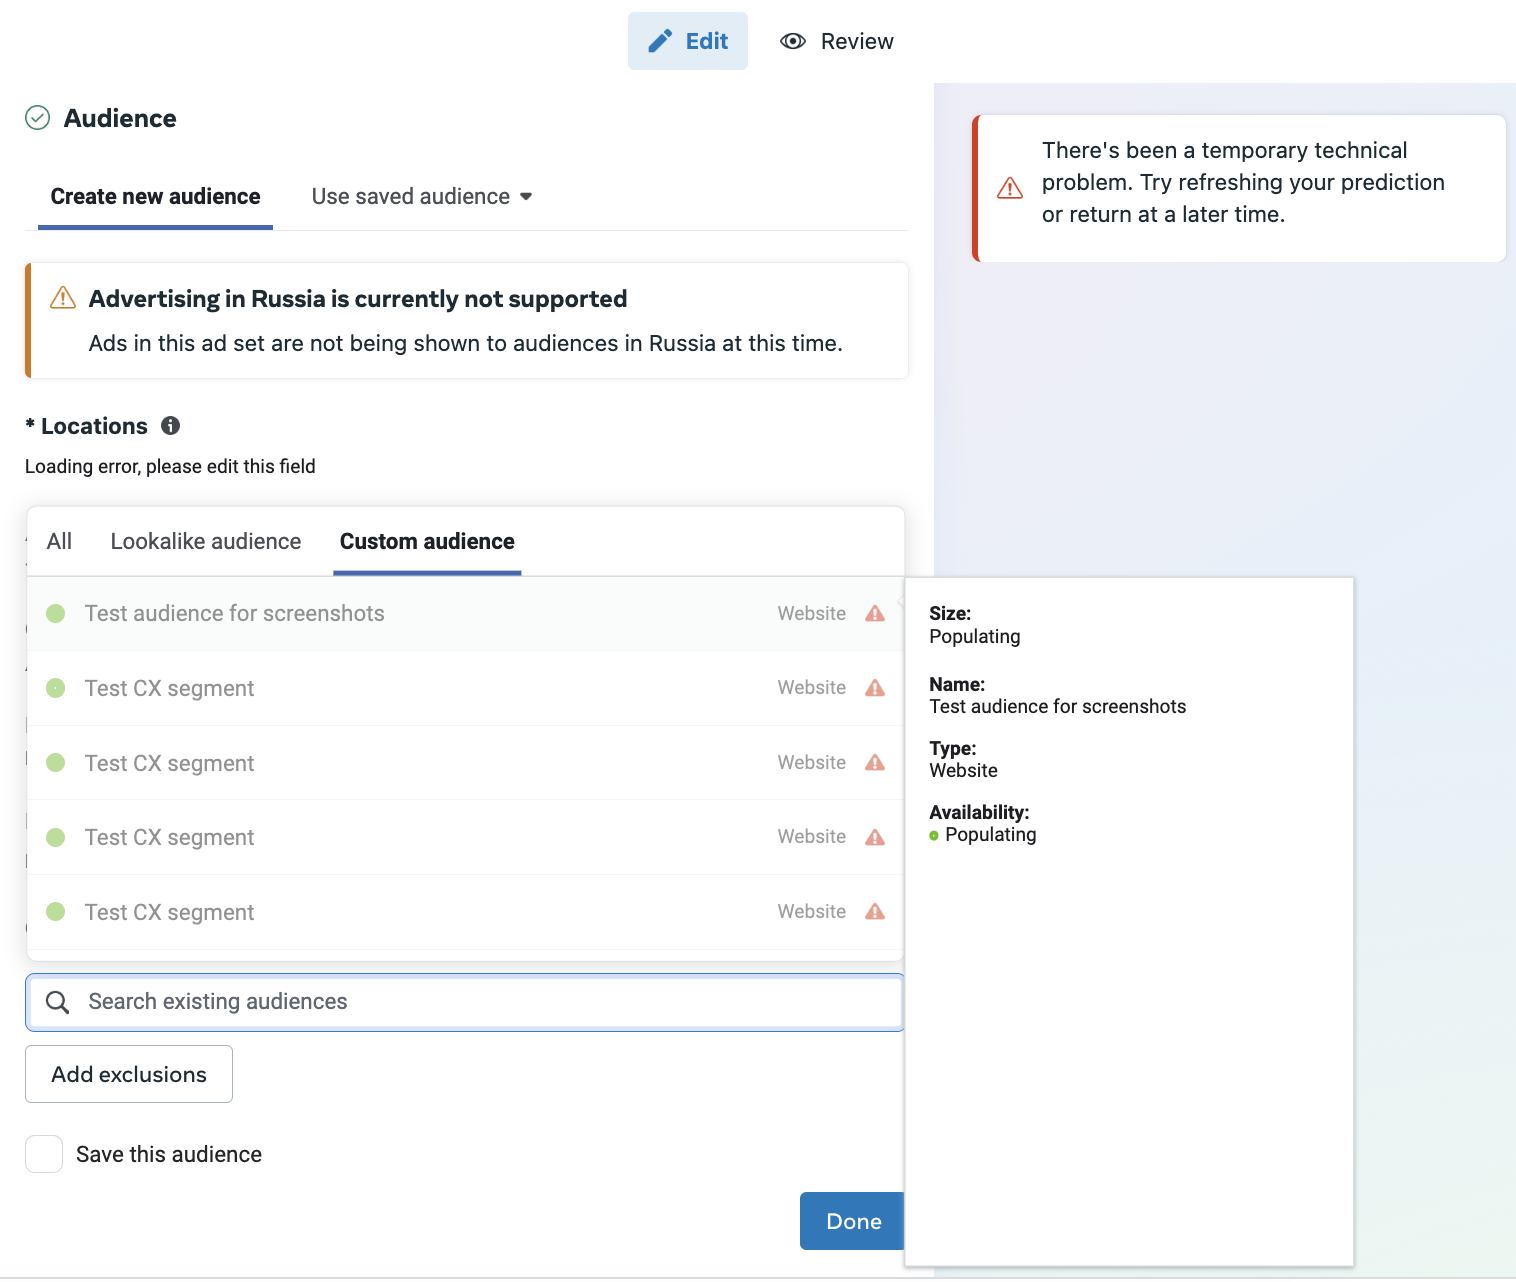Switch to Create new audience tab

point(155,196)
